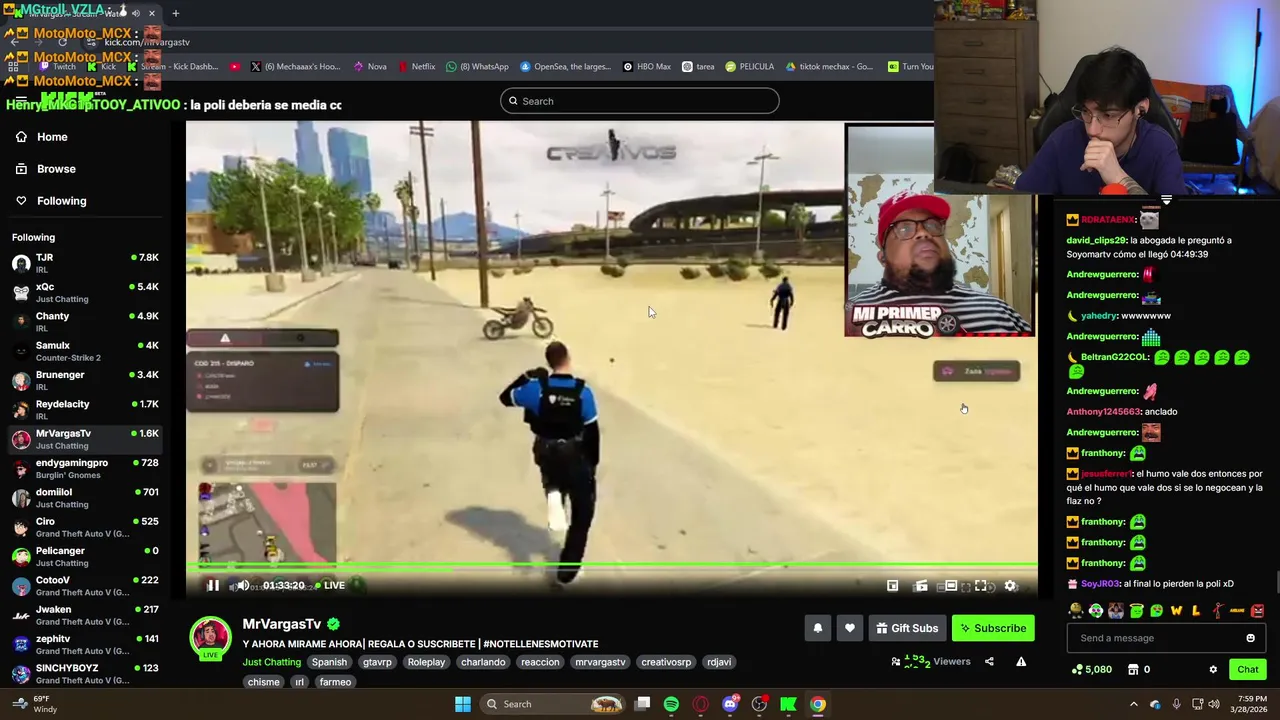This screenshot has width=1280, height=720.
Task: Open the Kick shop storefront icon
Action: [1133, 669]
